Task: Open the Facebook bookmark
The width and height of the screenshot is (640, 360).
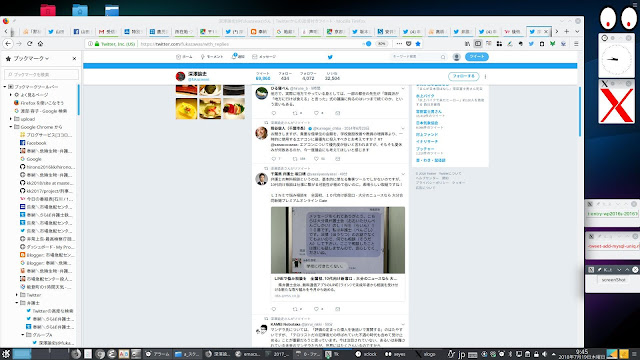Action: pyautogui.click(x=36, y=143)
